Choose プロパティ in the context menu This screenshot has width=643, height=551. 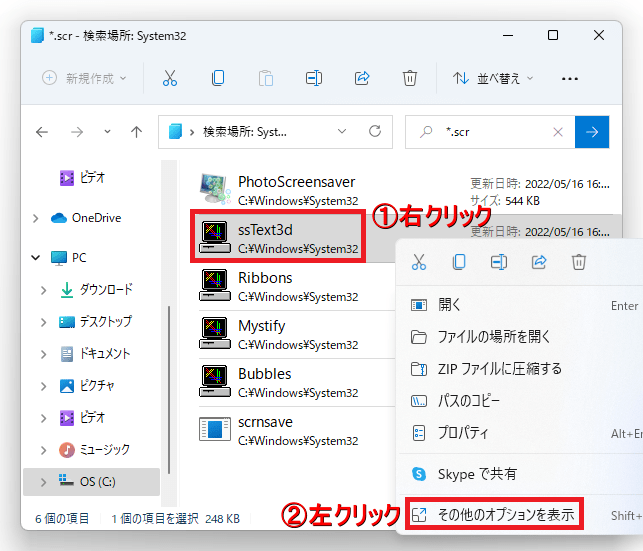coord(521,433)
